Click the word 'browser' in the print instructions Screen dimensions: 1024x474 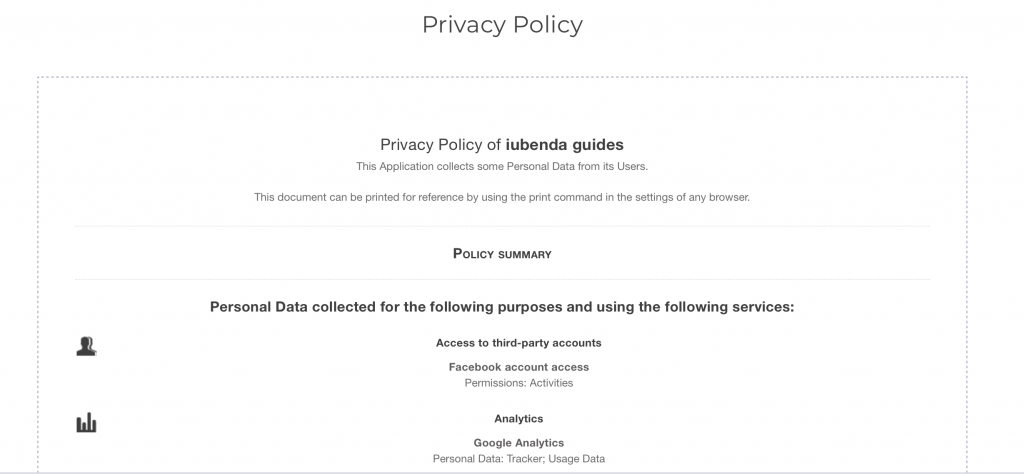pos(729,197)
